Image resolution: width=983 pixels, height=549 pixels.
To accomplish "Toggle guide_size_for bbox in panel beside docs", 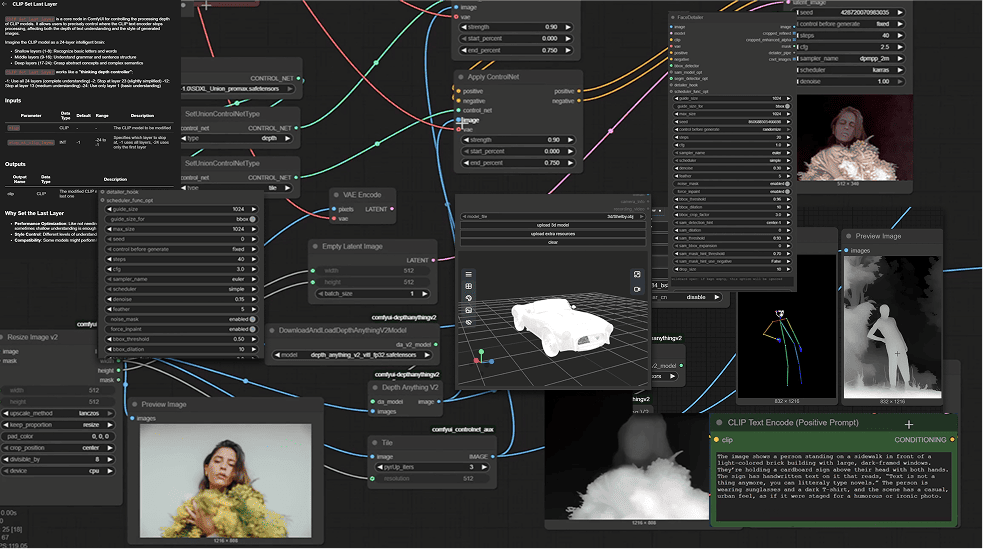I will click(x=181, y=219).
